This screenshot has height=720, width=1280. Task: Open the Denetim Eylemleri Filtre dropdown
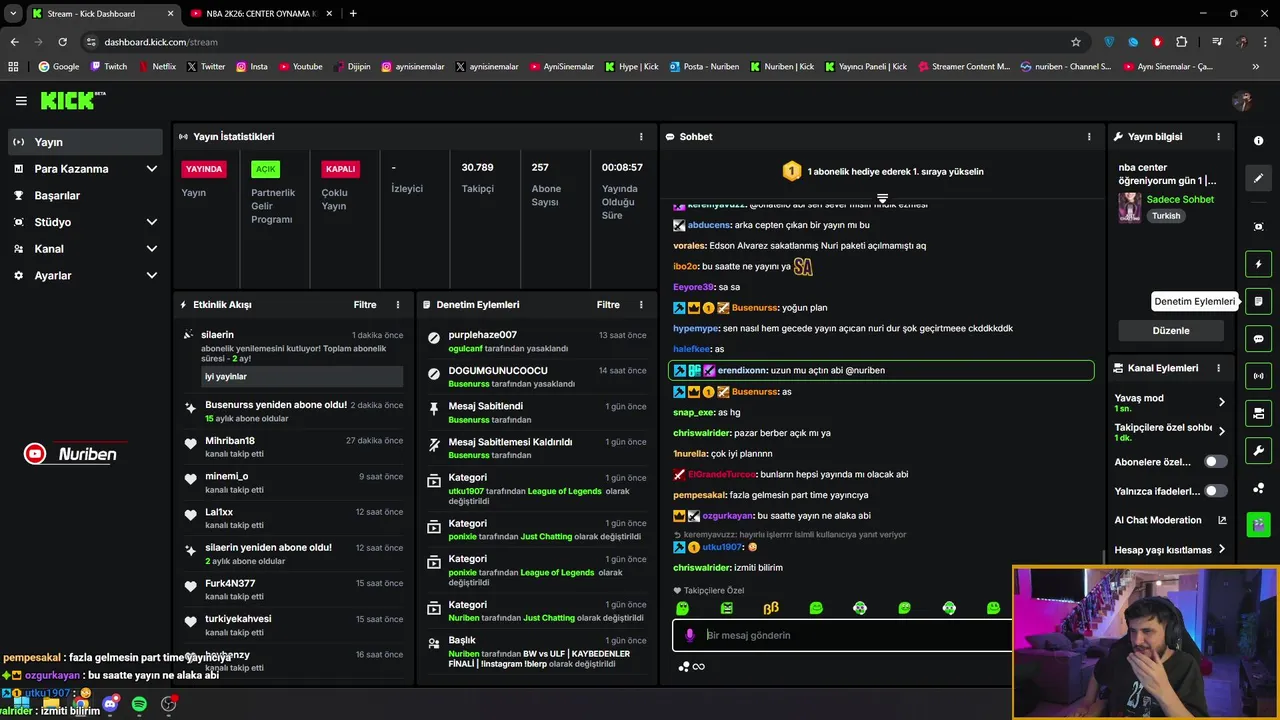pos(608,305)
